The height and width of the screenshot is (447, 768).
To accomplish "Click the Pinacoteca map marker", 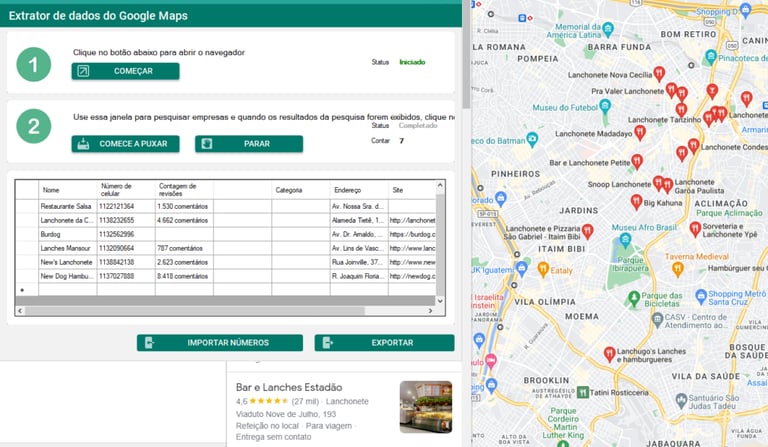I will (711, 56).
